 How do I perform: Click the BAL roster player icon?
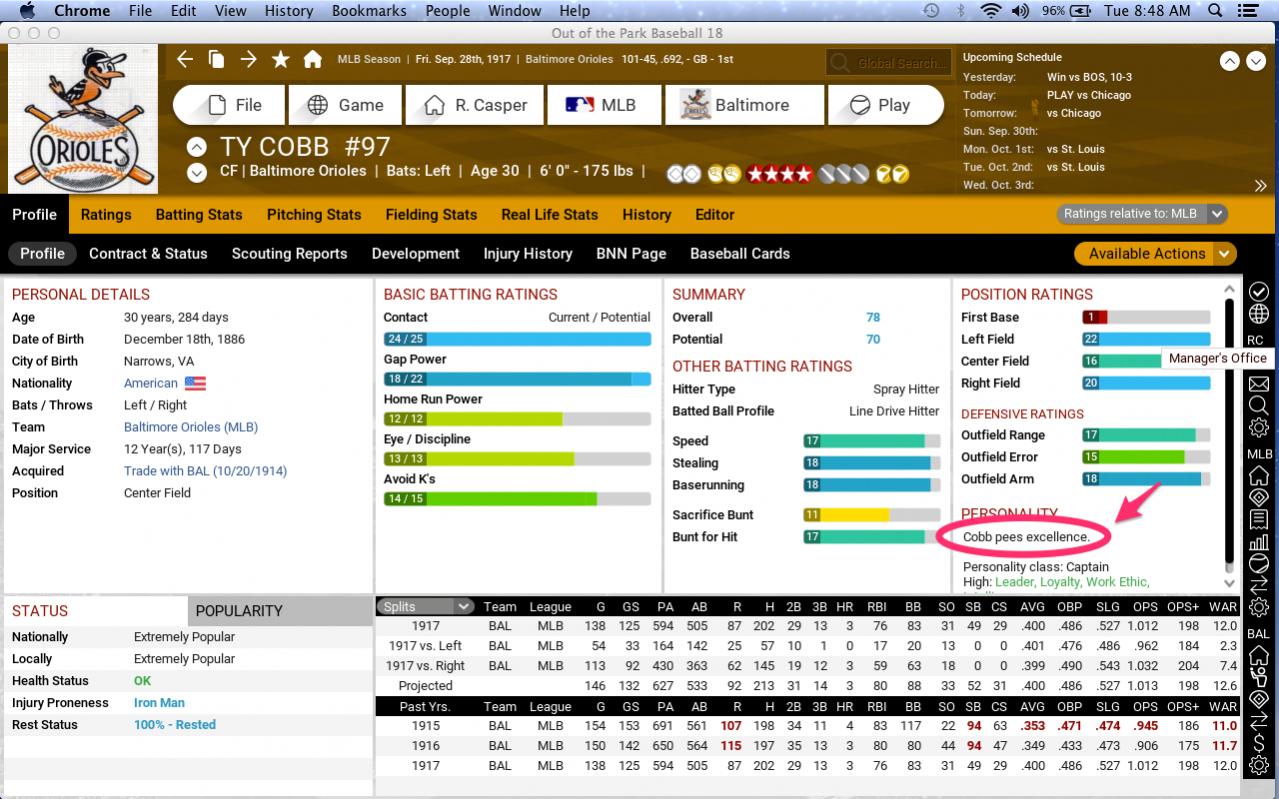[1259, 677]
